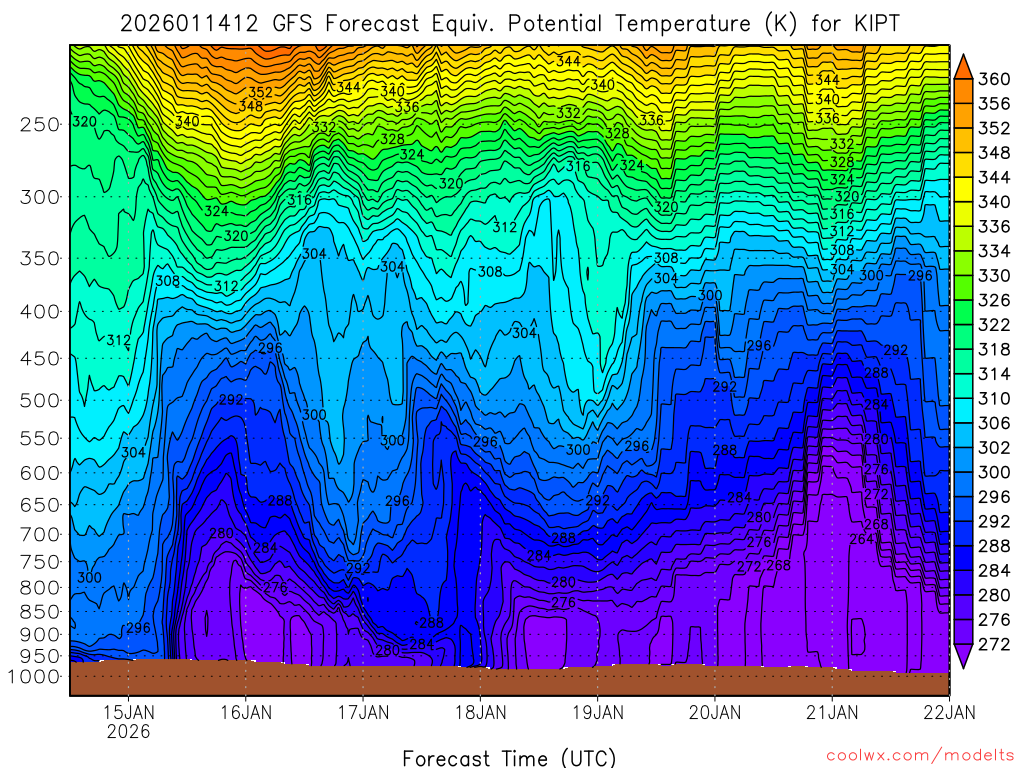Click the 322 value on the color legend
The height and width of the screenshot is (768, 1024).
tap(994, 325)
